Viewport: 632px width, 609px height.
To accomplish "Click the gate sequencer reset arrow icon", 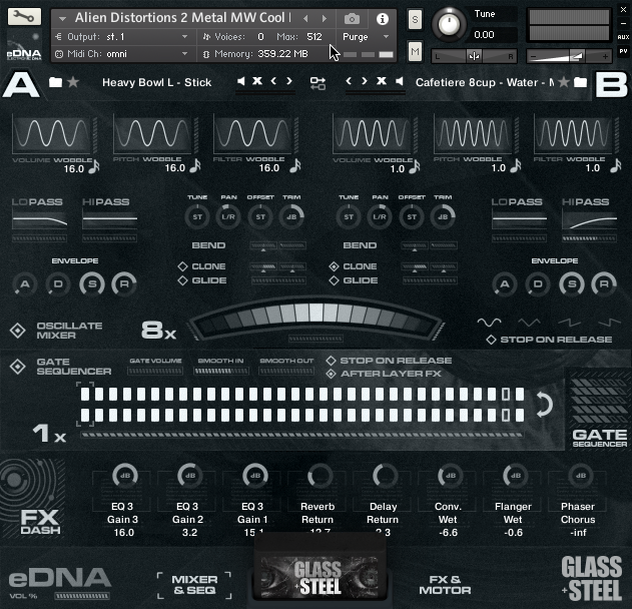I will tap(545, 404).
